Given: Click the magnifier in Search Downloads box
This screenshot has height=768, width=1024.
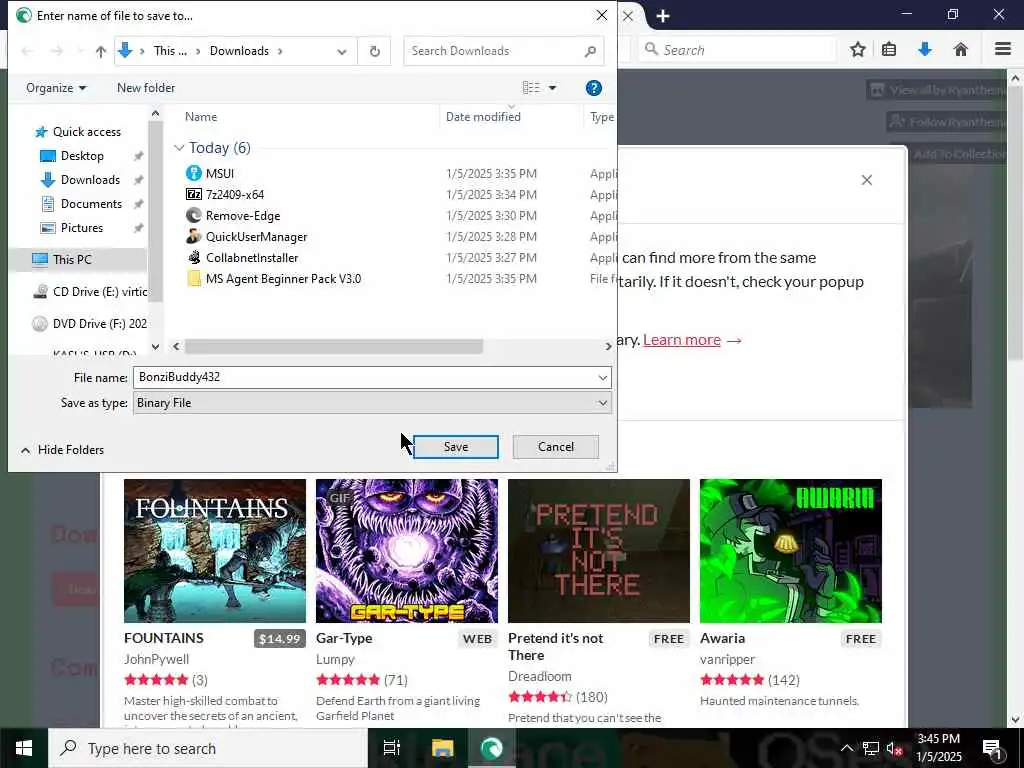Looking at the screenshot, I should tap(590, 51).
